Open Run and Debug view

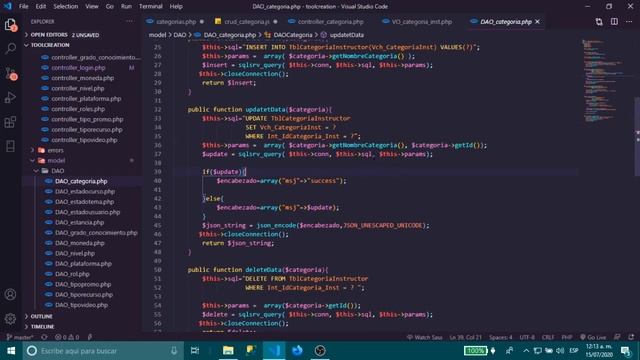coord(10,98)
